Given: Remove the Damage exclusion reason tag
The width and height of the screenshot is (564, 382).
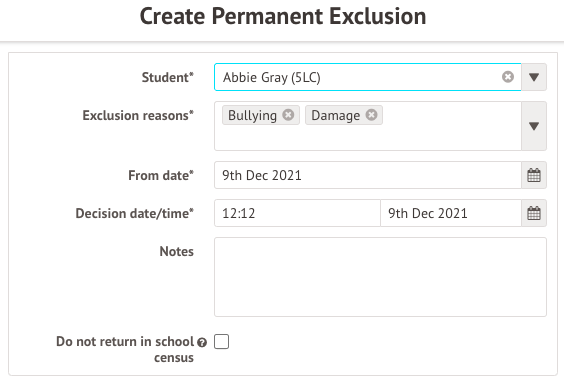Looking at the screenshot, I should pyautogui.click(x=371, y=115).
